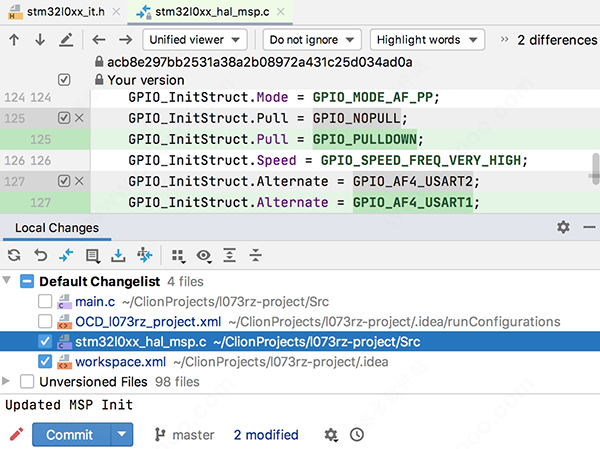This screenshot has height=449, width=600.
Task: Jump to next difference with down arrow
Action: tap(40, 40)
